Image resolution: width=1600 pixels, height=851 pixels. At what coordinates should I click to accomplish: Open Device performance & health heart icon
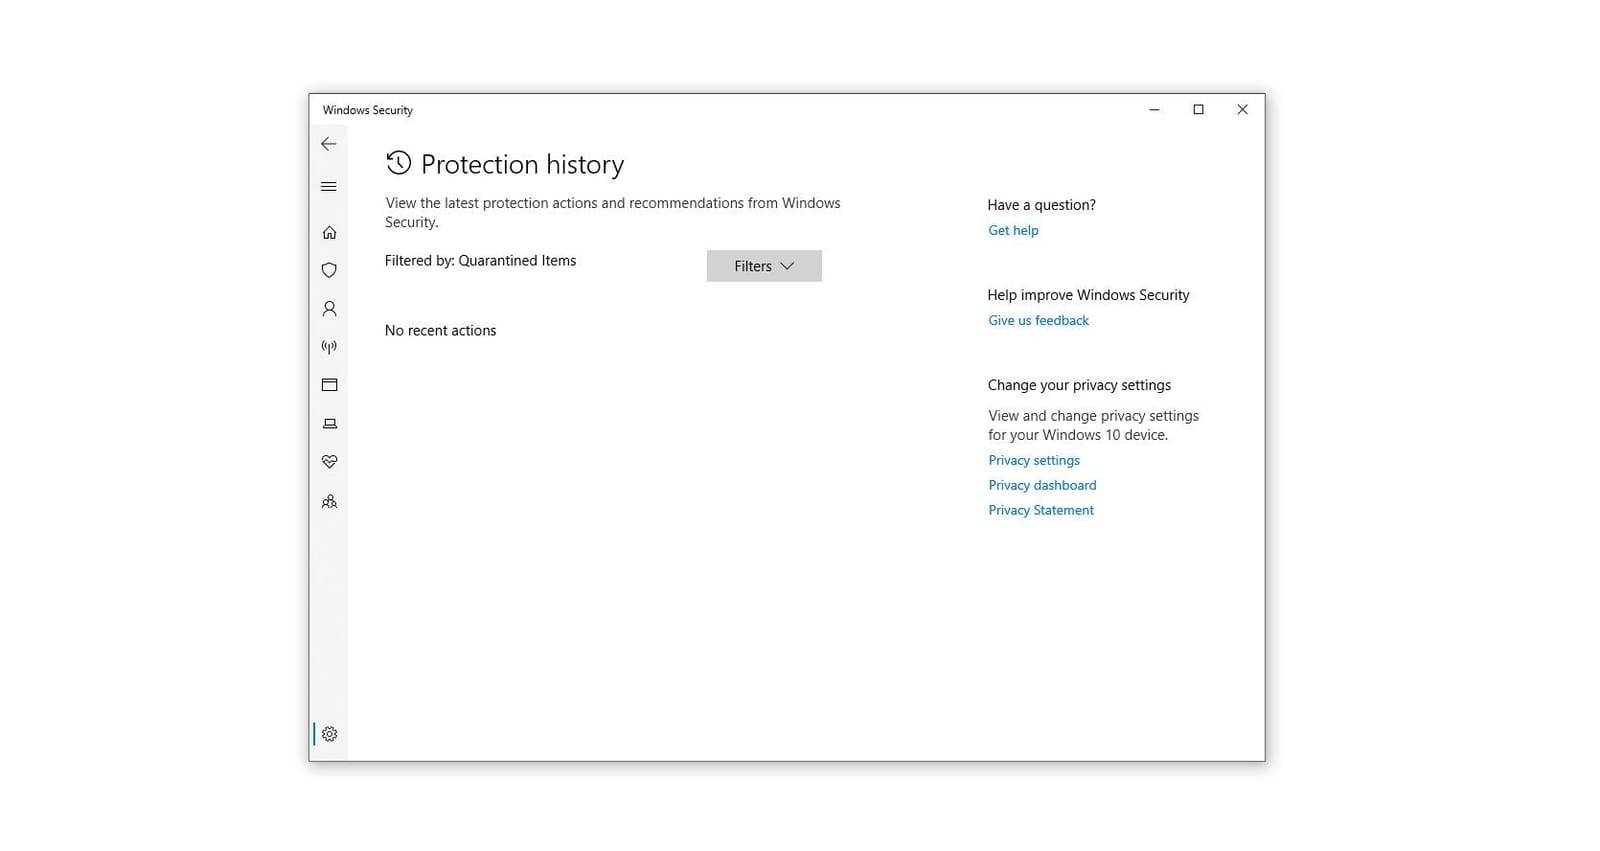[329, 462]
